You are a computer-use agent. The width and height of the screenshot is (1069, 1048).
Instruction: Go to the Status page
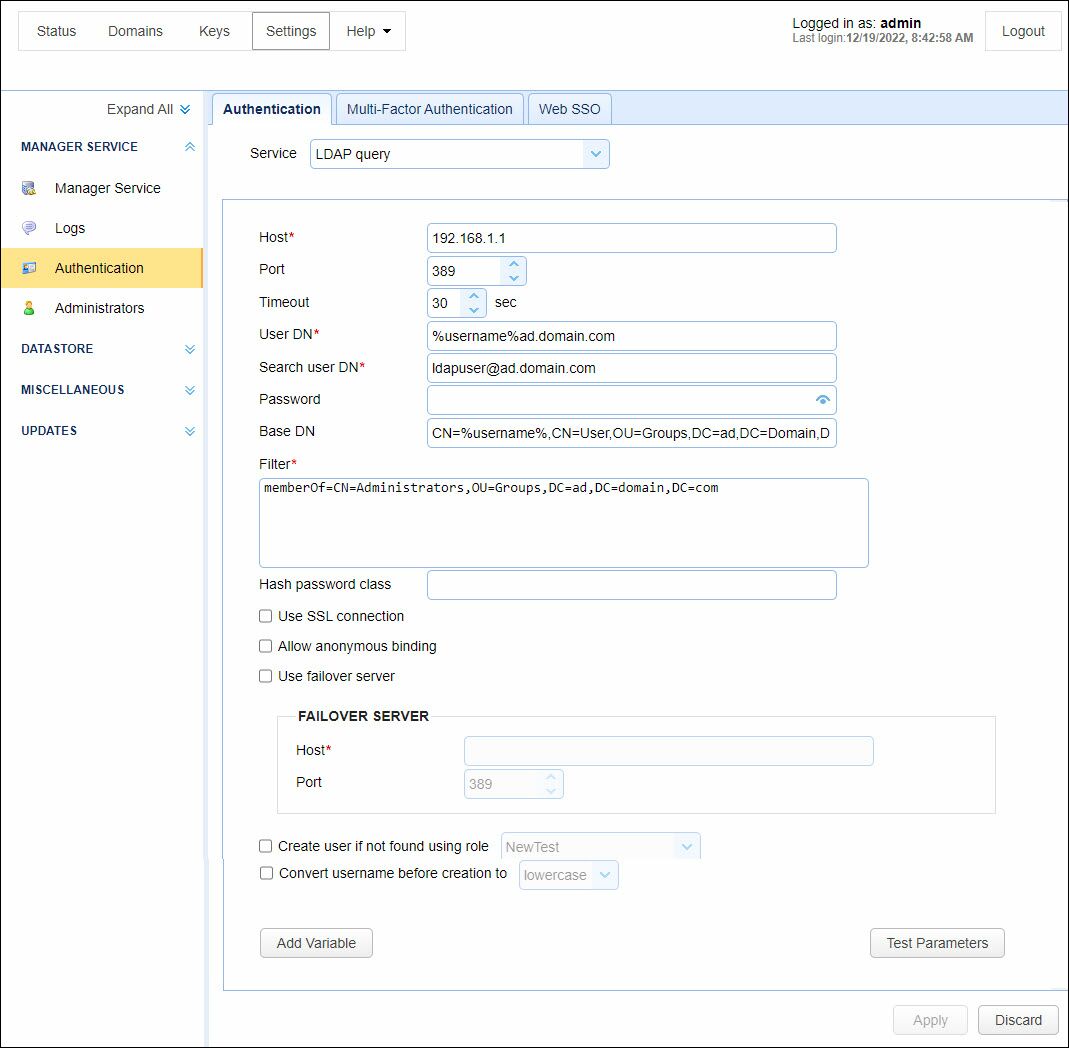pos(57,31)
